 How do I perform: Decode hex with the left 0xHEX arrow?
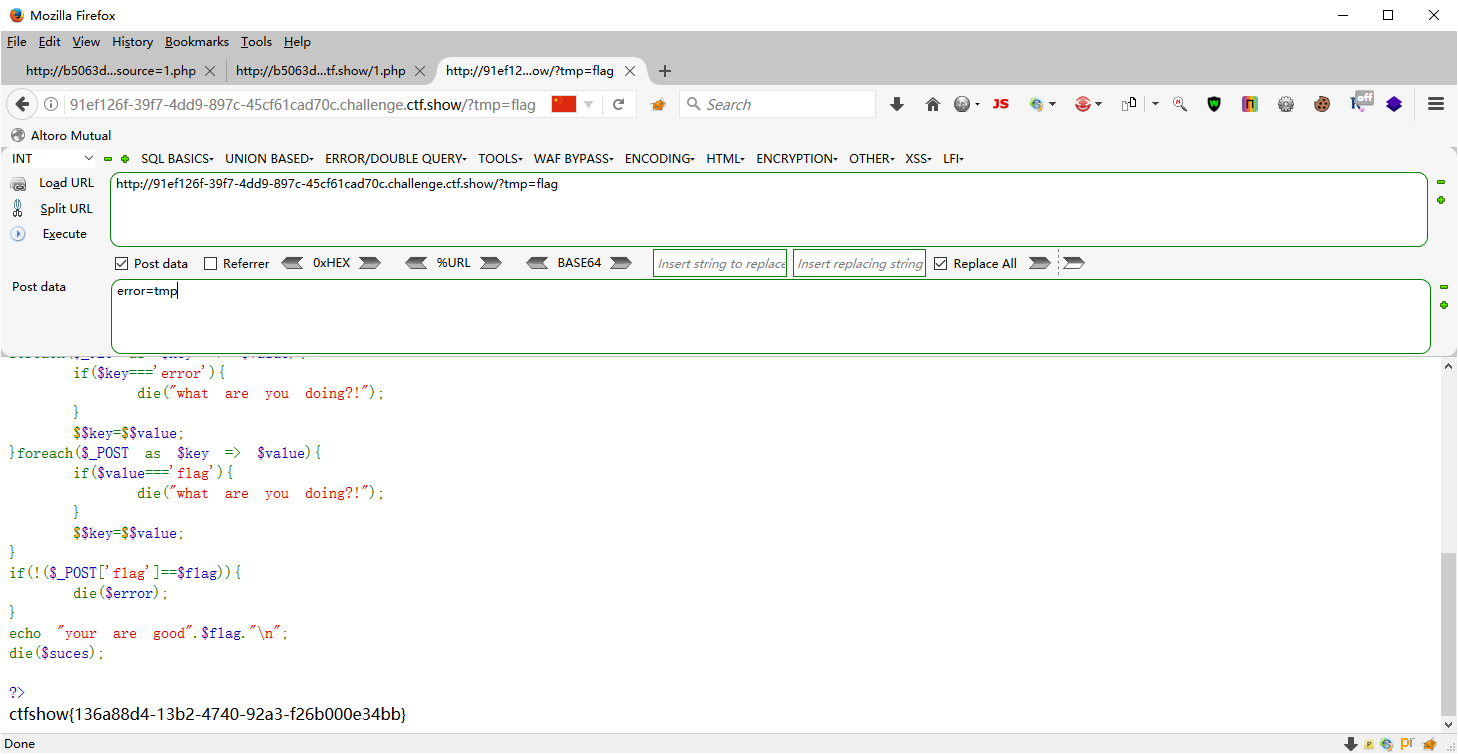click(292, 263)
